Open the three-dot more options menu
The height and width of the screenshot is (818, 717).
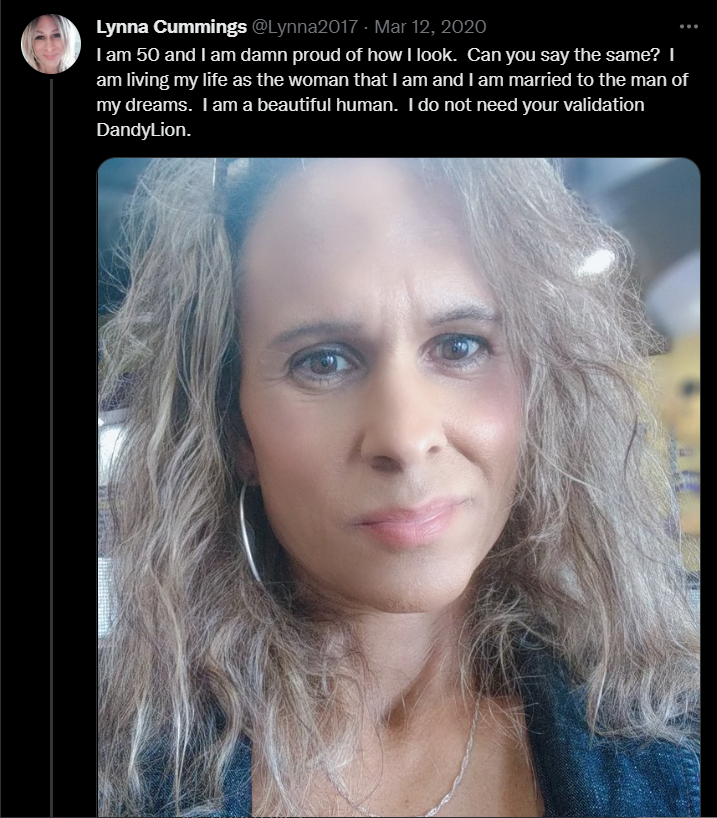tap(688, 27)
